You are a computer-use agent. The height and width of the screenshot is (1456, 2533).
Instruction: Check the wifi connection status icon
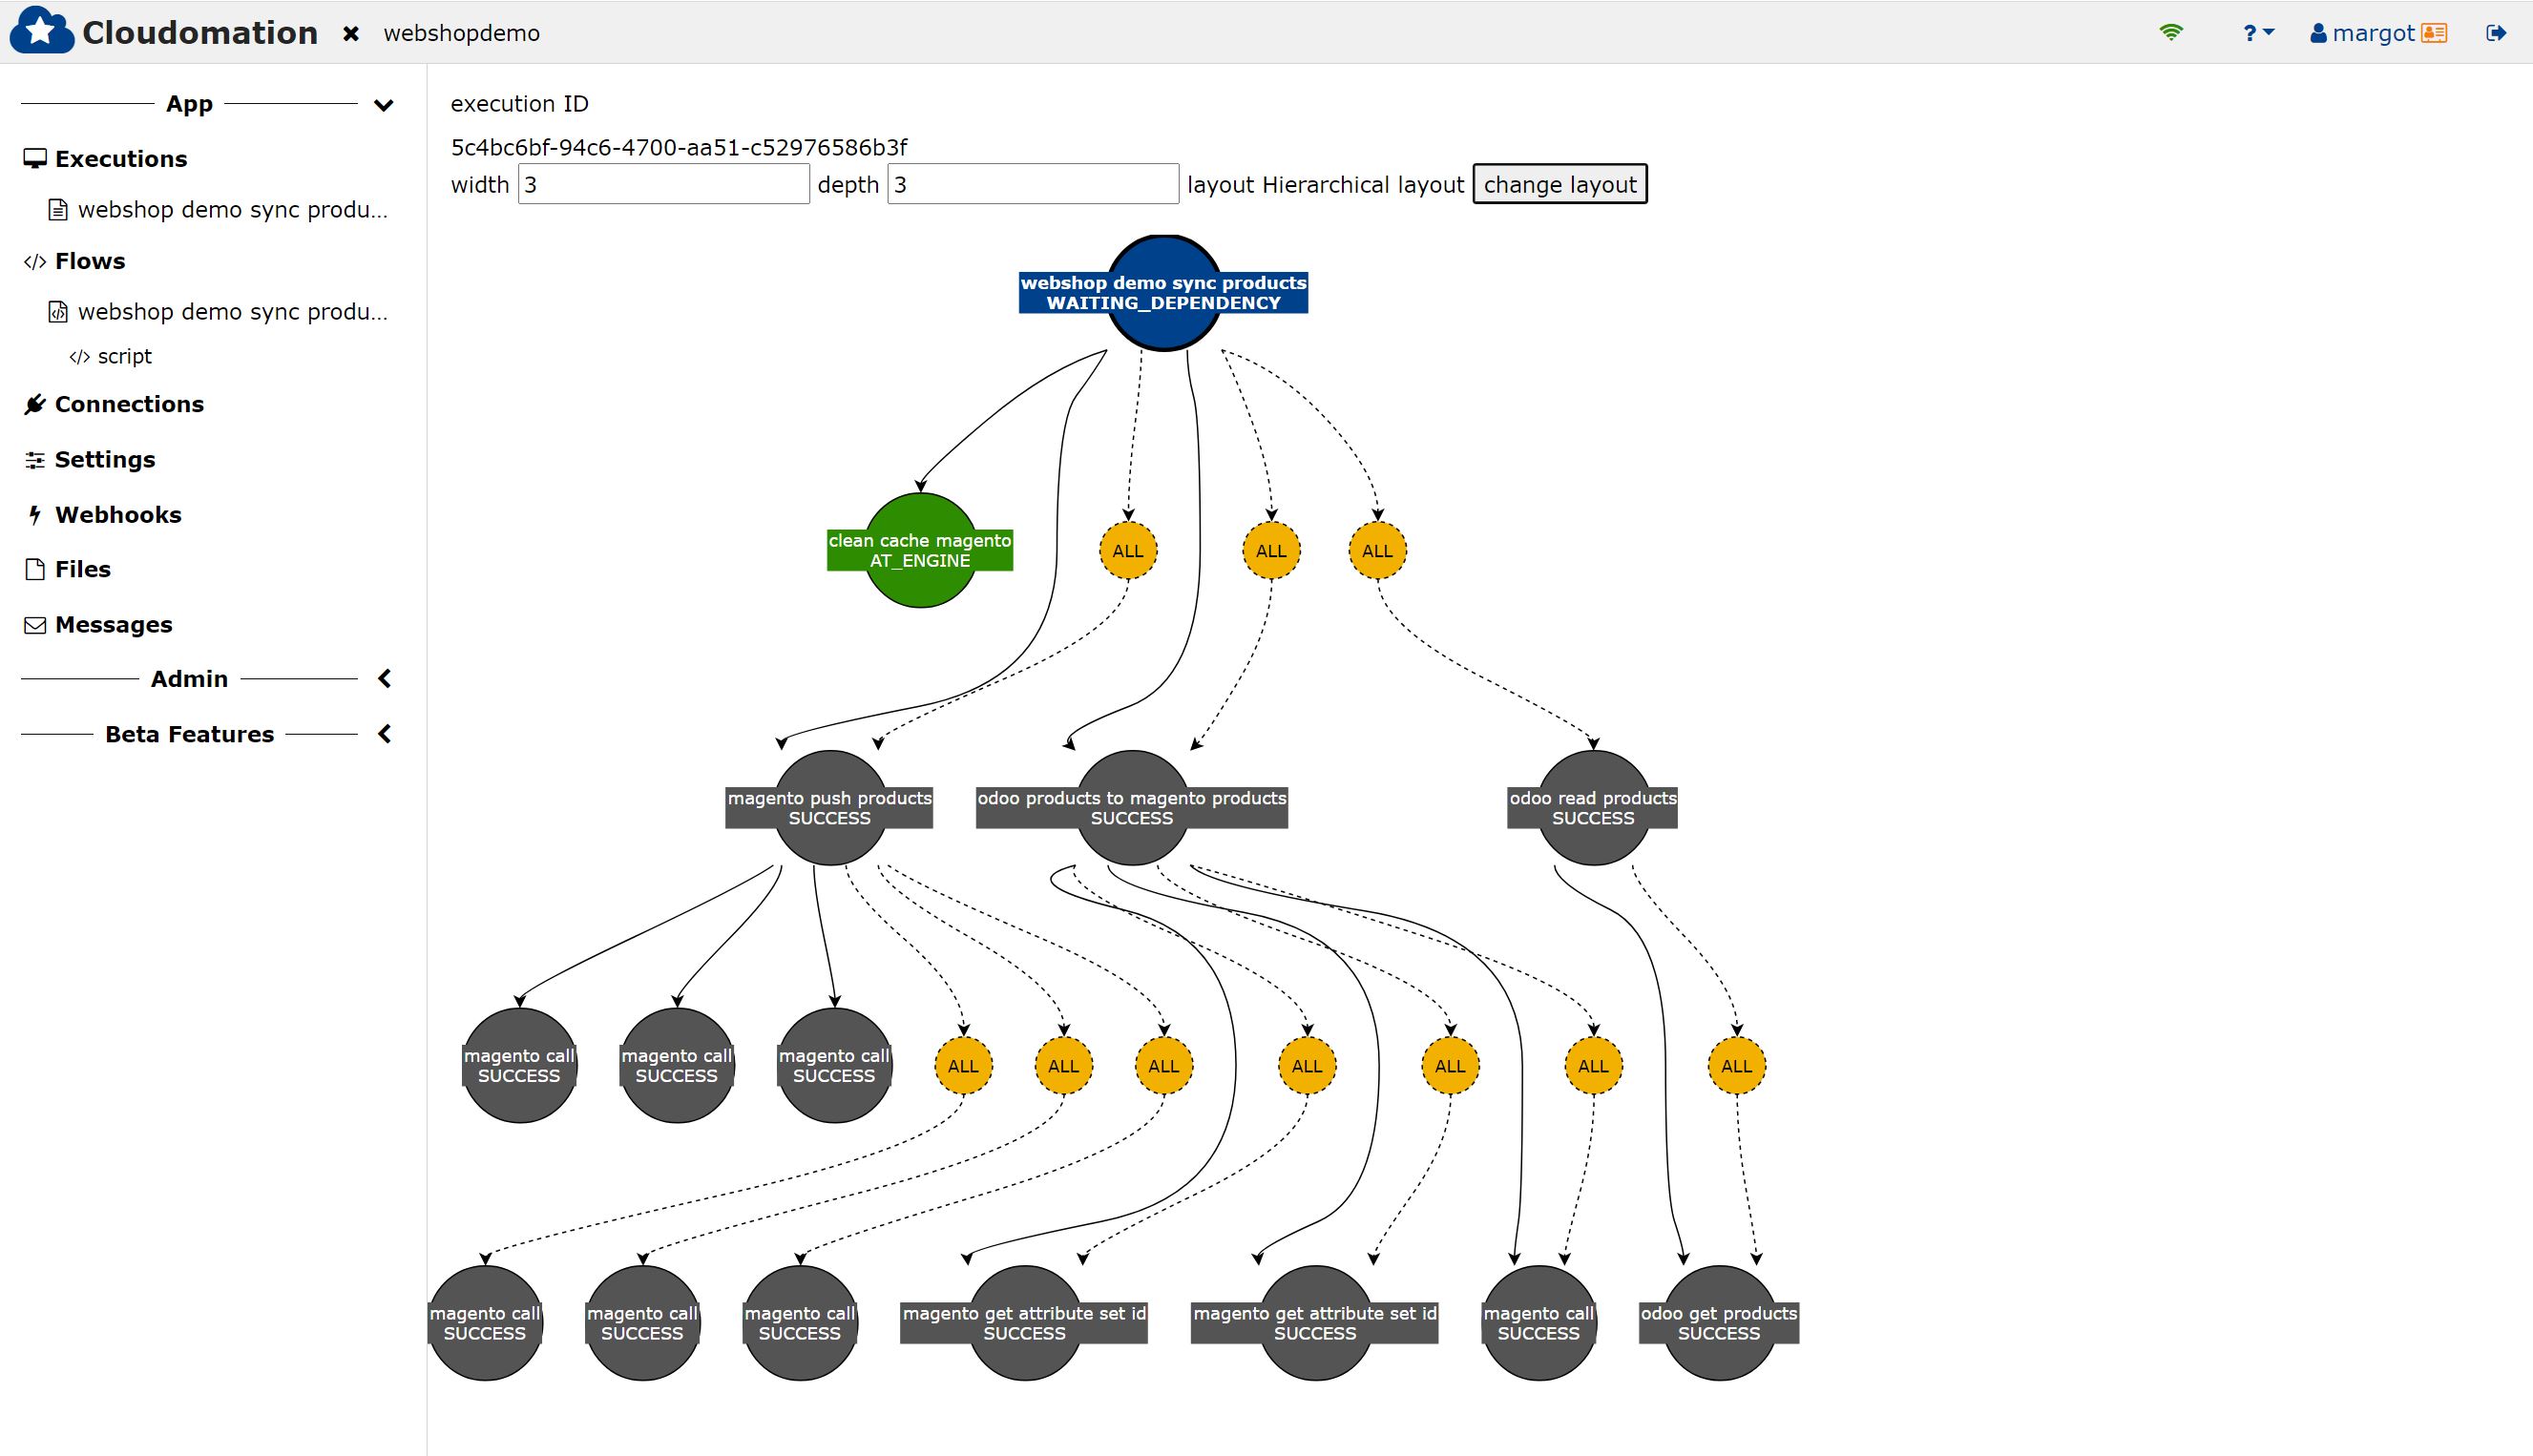(2171, 32)
